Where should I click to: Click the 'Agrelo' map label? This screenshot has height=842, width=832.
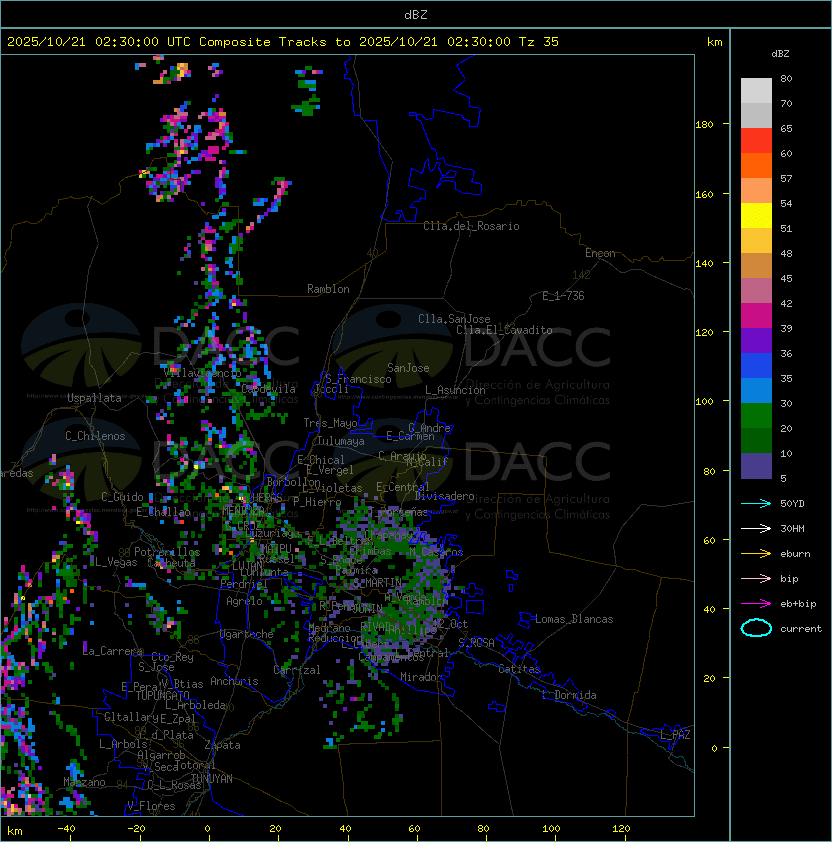pyautogui.click(x=244, y=601)
